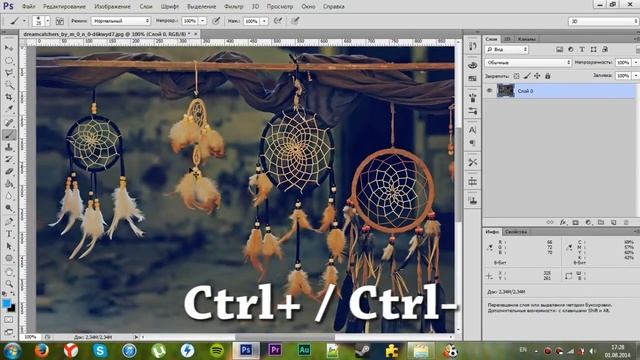Open the brush flow slider arrow
This screenshot has height=360, width=640.
[x=264, y=20]
